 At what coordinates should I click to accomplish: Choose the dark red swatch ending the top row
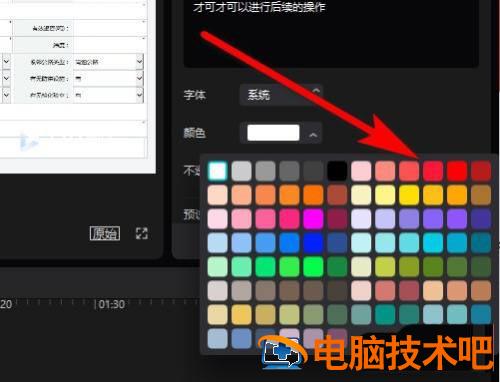(481, 171)
